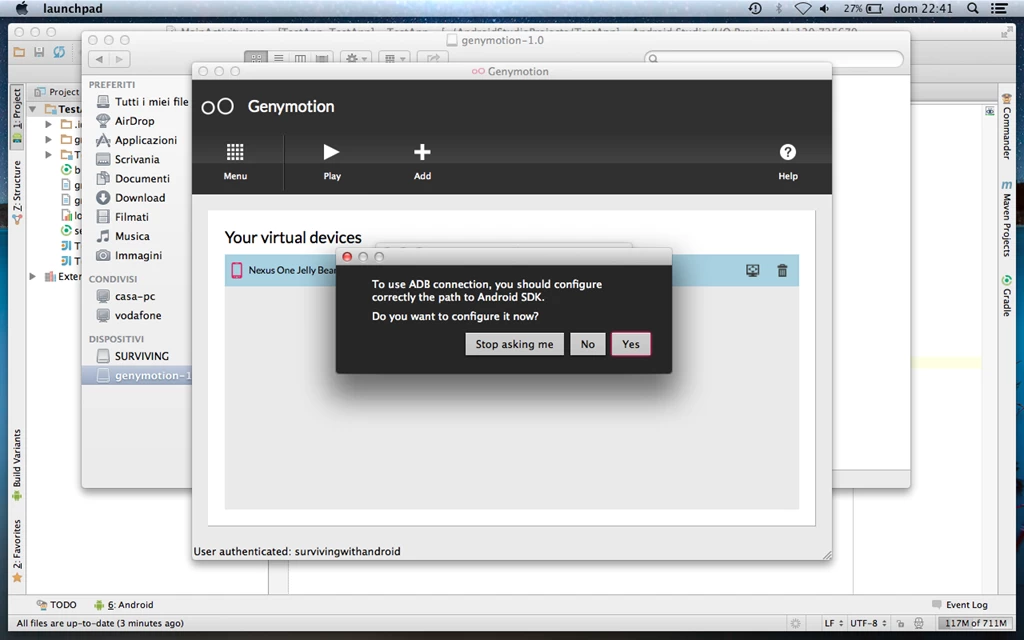Click the inspector Hector icon in status bar
The width and height of the screenshot is (1024, 640).
tap(918, 623)
